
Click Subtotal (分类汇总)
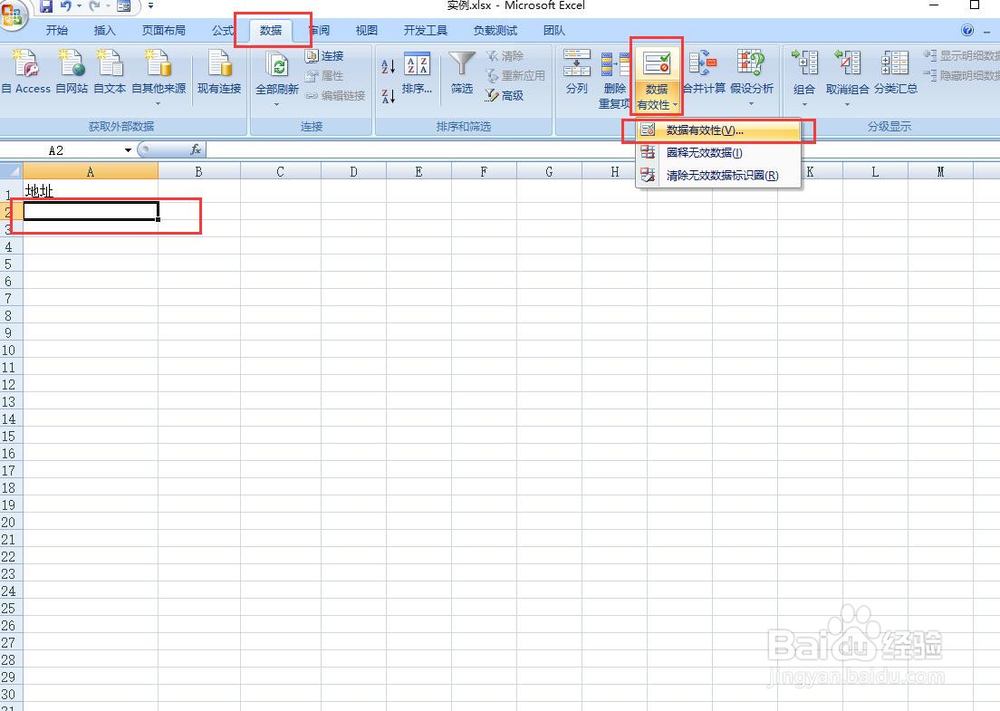pyautogui.click(x=895, y=73)
